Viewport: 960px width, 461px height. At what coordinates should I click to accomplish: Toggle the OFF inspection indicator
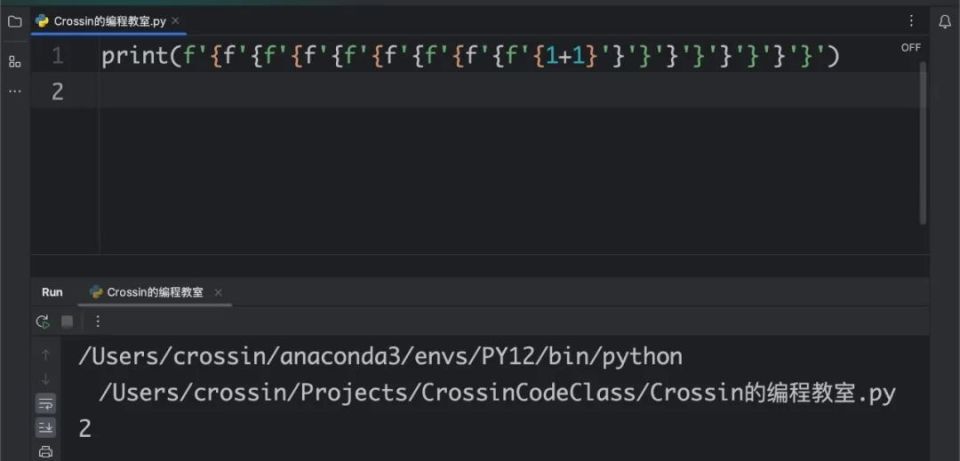coord(910,48)
